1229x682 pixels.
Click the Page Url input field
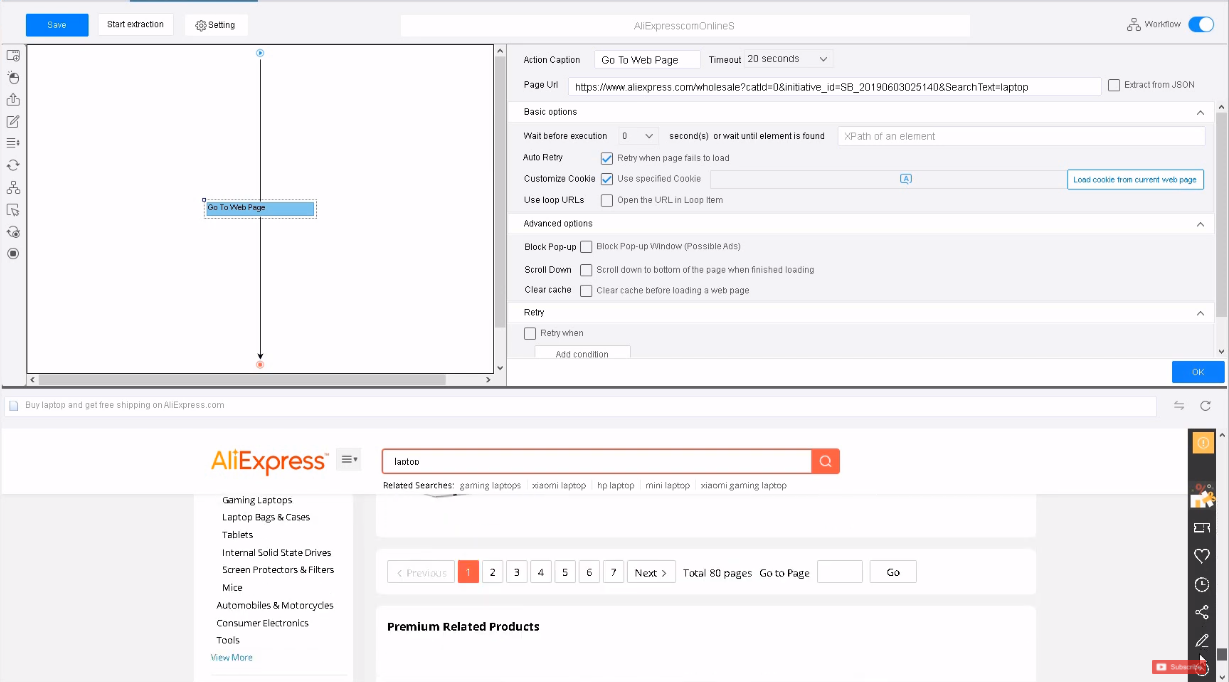point(834,87)
